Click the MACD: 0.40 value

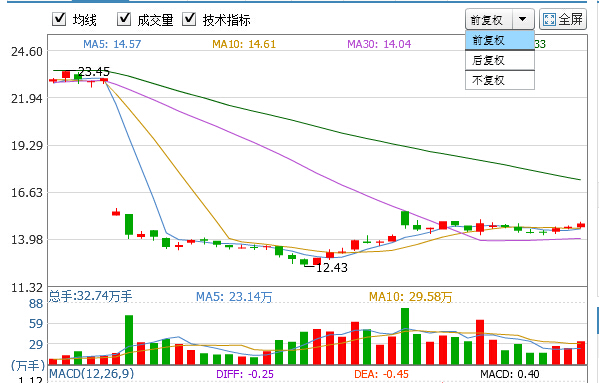point(510,374)
